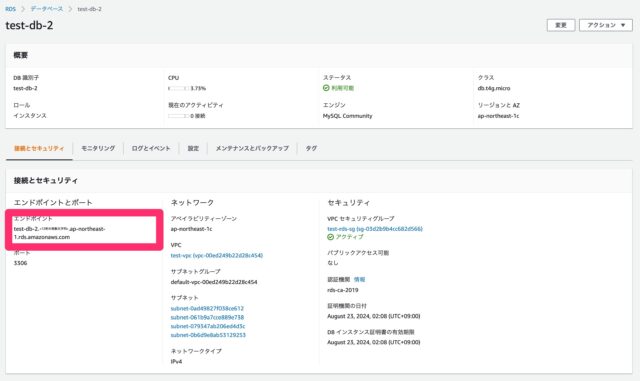Open the test-vpc VPC link
This screenshot has height=381, width=640.
(217, 256)
